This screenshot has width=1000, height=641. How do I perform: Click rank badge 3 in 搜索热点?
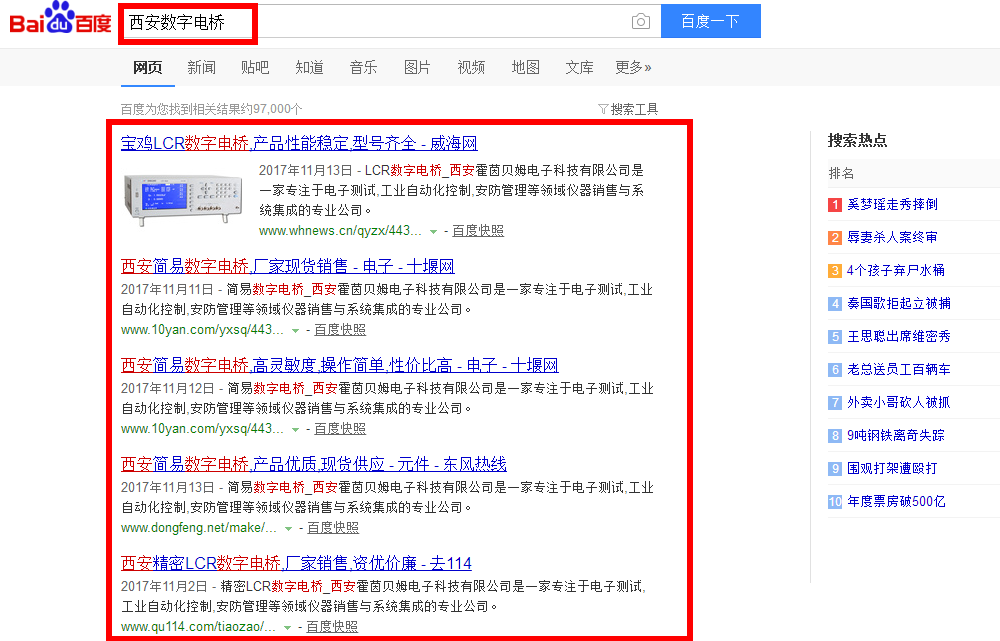[835, 271]
